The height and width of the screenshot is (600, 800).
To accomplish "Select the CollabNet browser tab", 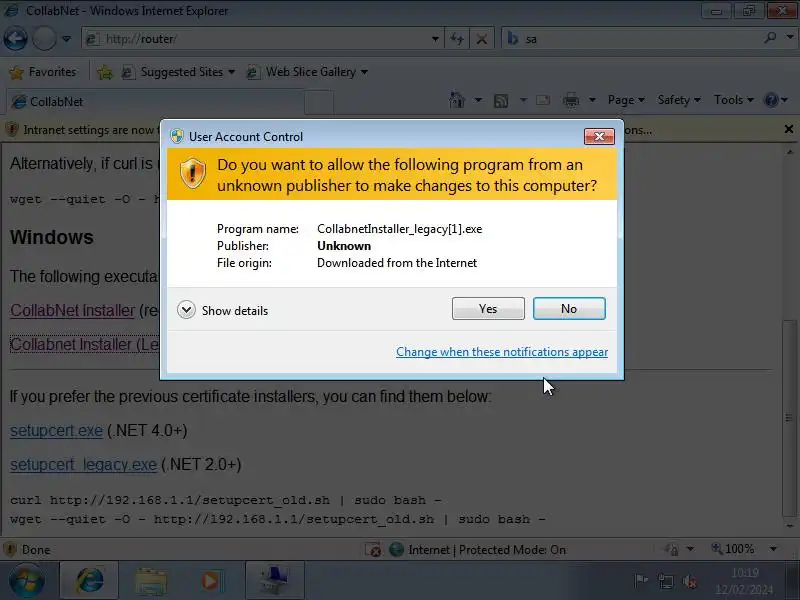I will pyautogui.click(x=156, y=102).
